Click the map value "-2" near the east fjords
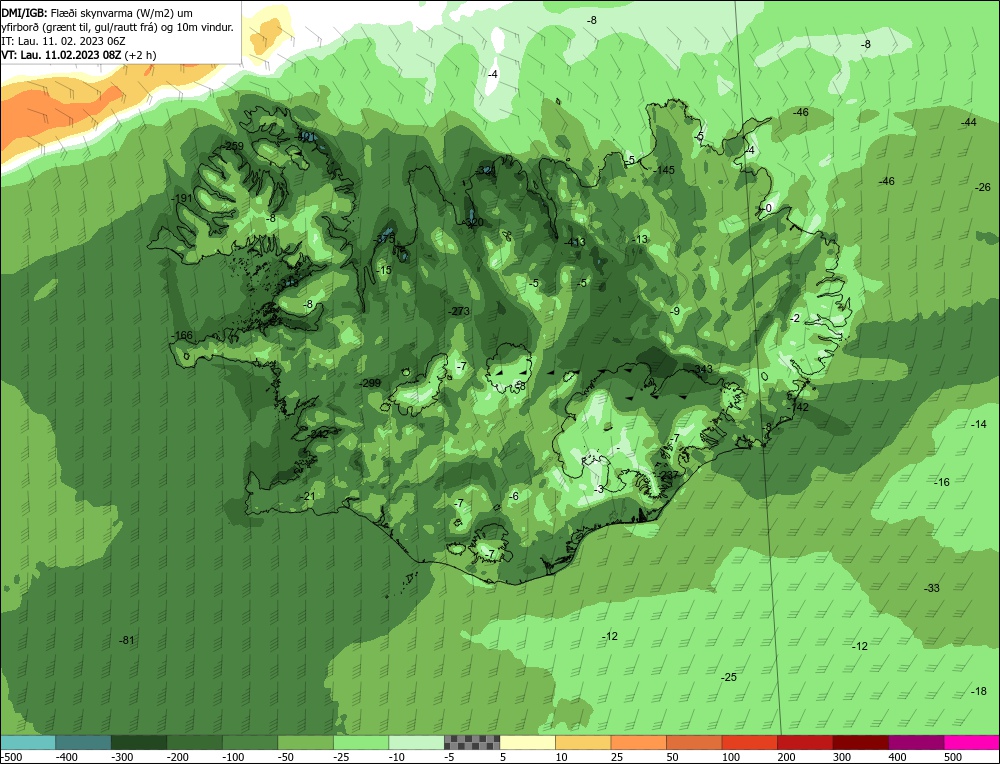 point(795,318)
